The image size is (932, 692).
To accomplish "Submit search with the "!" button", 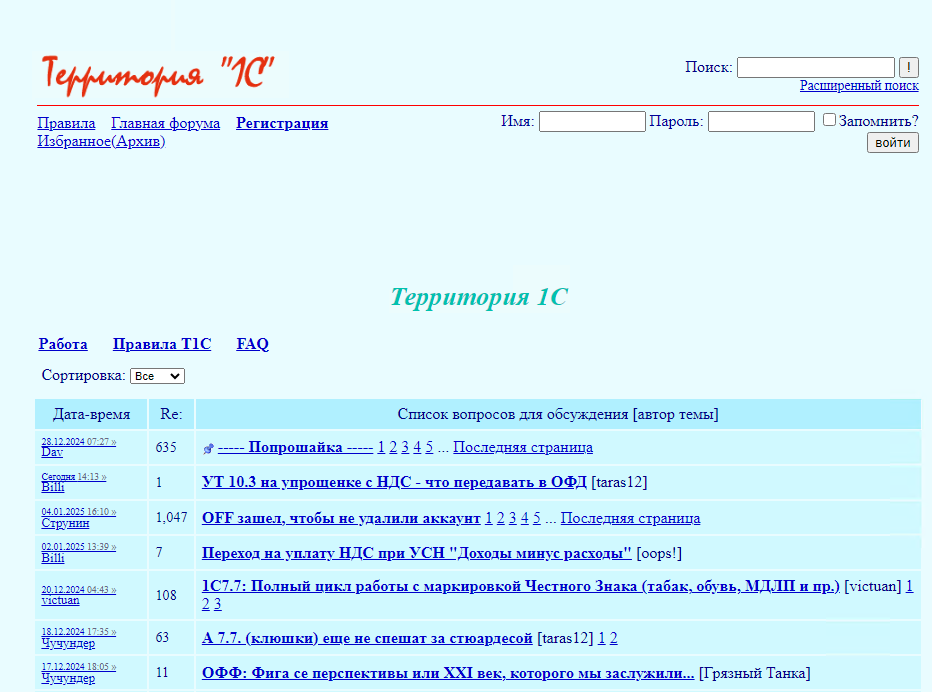I will pos(908,68).
